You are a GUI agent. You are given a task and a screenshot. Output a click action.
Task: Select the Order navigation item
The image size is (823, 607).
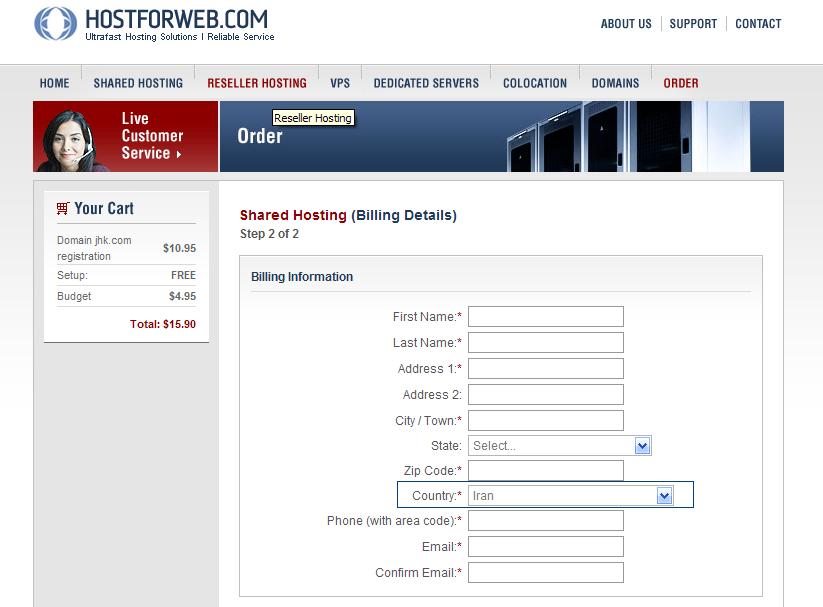[681, 83]
